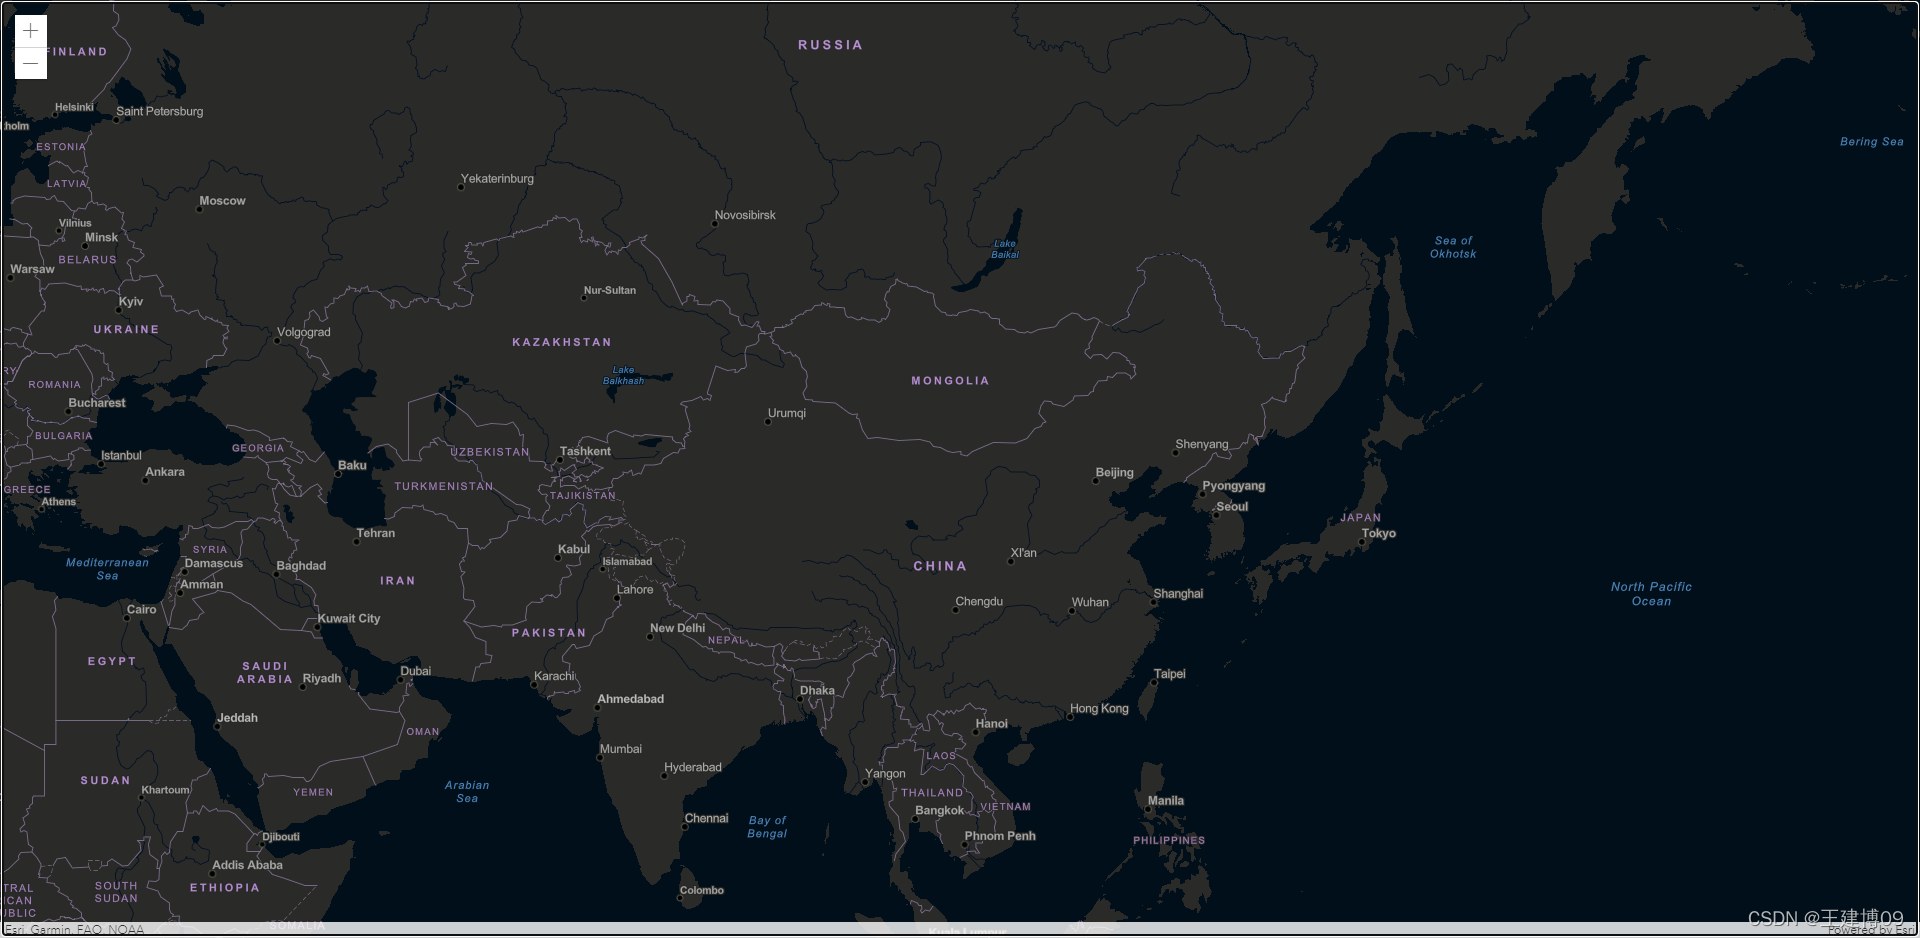Select the Chengdu city label
The width and height of the screenshot is (1920, 938).
click(979, 602)
